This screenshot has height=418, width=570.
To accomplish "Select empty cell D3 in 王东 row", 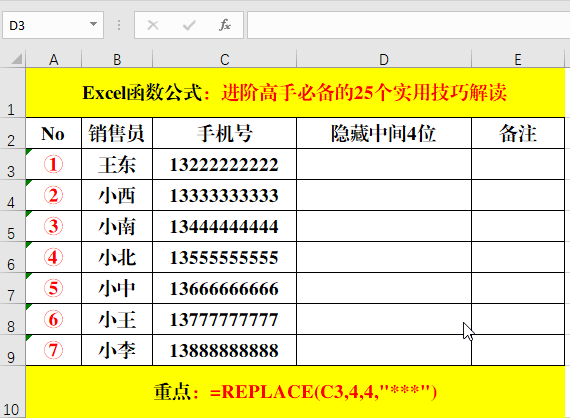I will tap(384, 164).
